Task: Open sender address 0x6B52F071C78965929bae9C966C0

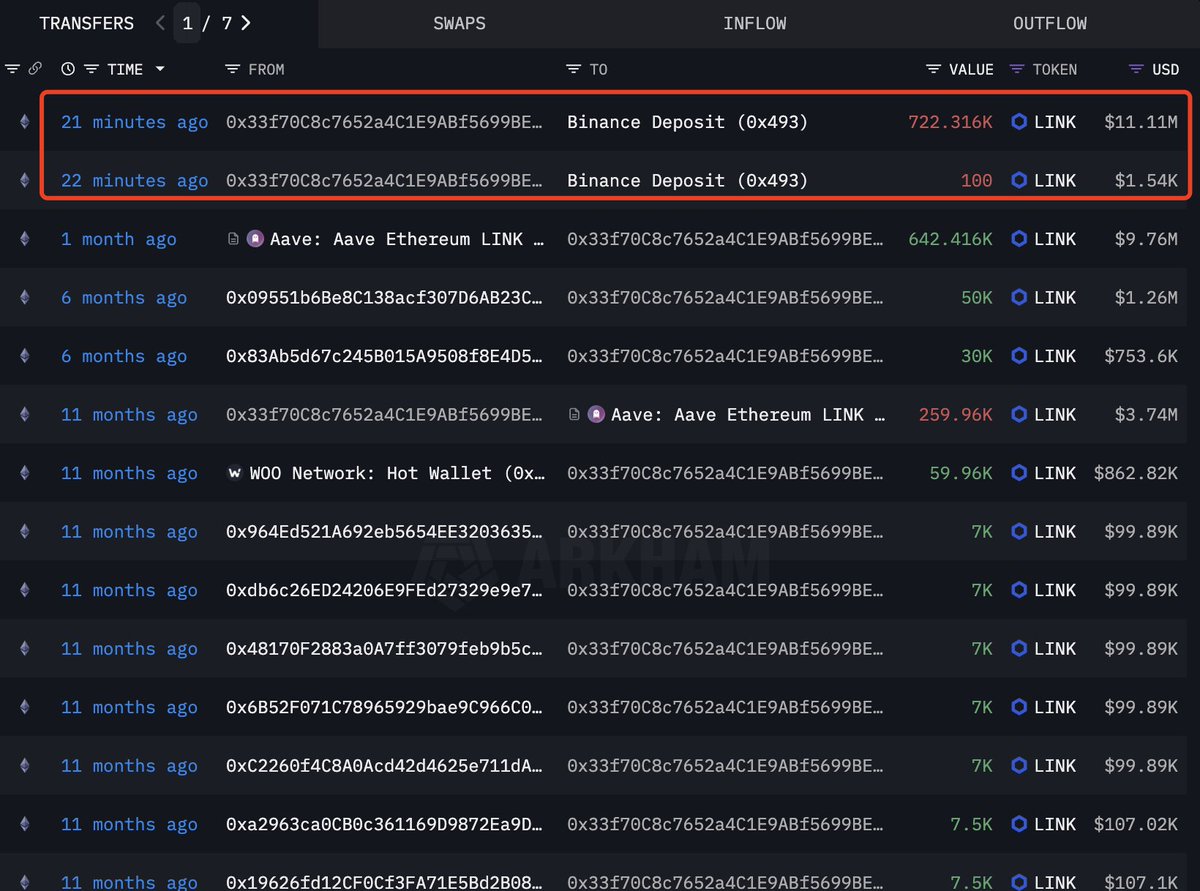Action: 385,708
